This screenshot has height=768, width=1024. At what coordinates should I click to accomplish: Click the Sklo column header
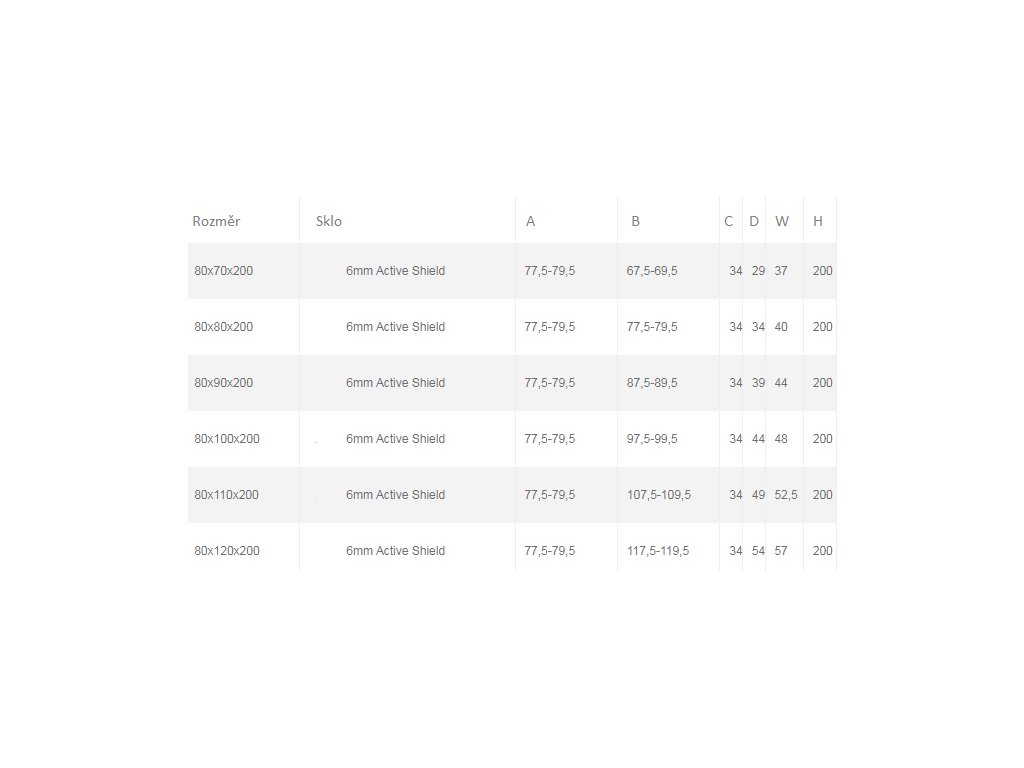[x=328, y=221]
